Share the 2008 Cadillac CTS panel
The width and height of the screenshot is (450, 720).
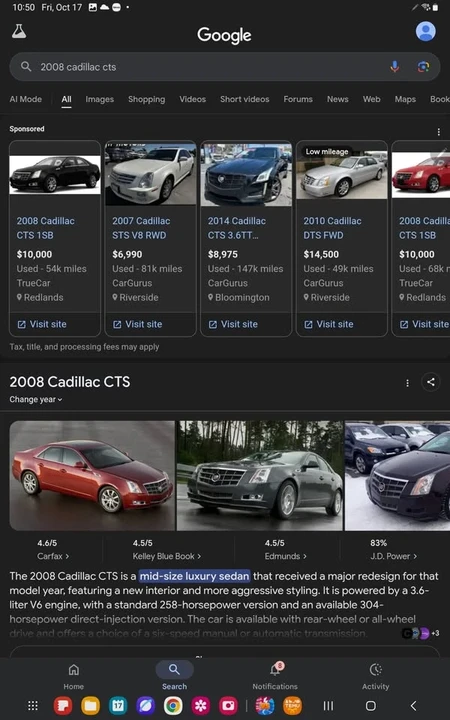click(430, 382)
